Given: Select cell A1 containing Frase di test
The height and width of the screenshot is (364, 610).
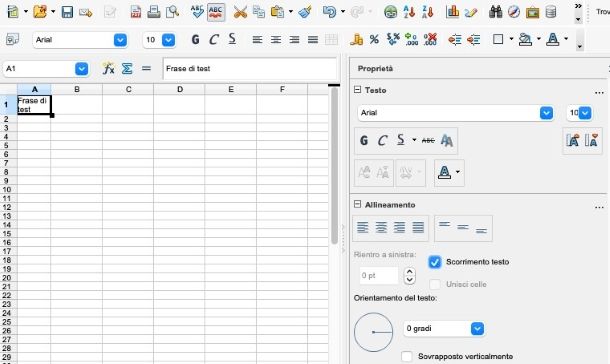Looking at the screenshot, I should pyautogui.click(x=34, y=105).
